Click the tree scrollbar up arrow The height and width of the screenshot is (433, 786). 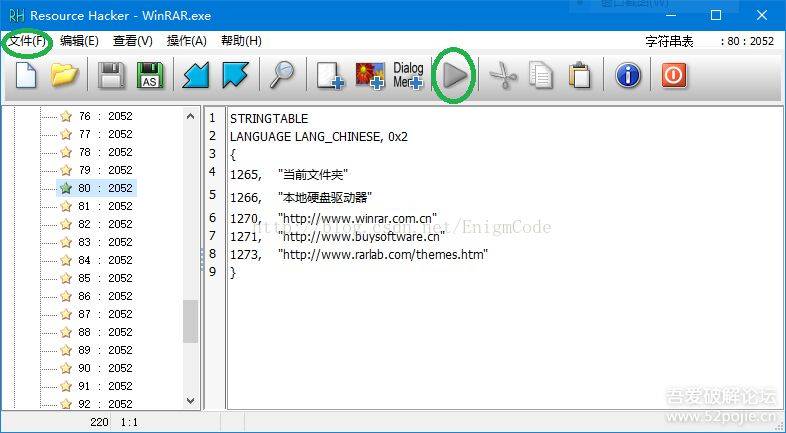tap(190, 116)
